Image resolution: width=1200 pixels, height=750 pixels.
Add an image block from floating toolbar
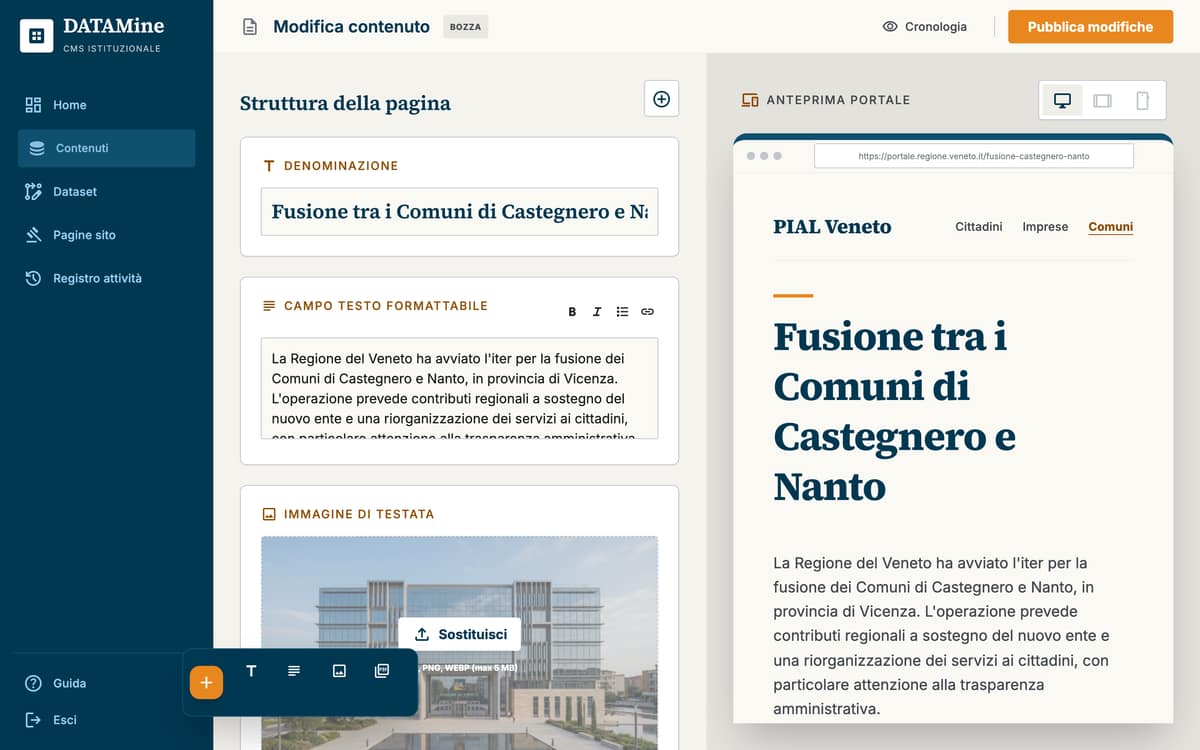[x=339, y=671]
